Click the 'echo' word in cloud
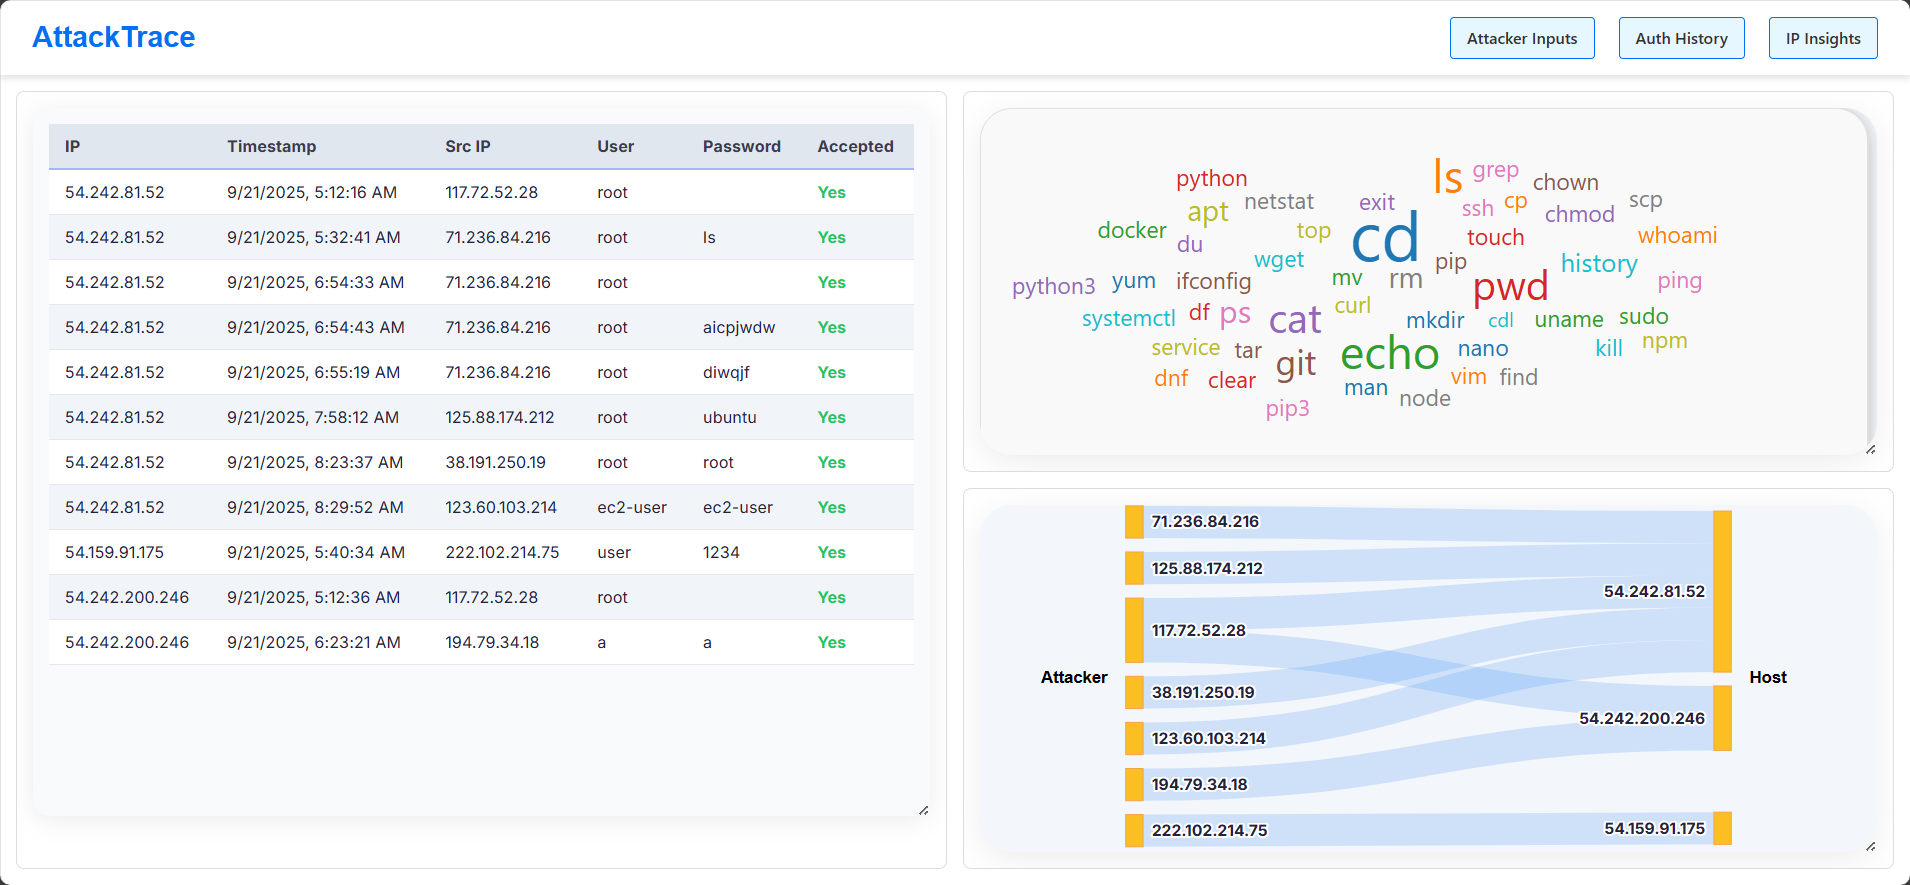 (1389, 353)
